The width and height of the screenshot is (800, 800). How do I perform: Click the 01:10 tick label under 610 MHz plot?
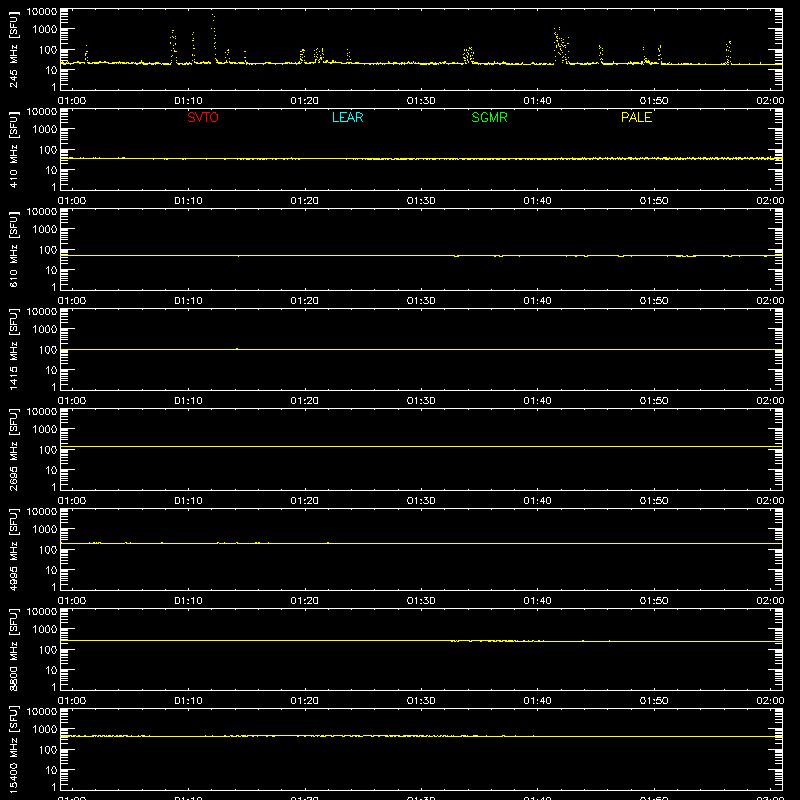[188, 301]
